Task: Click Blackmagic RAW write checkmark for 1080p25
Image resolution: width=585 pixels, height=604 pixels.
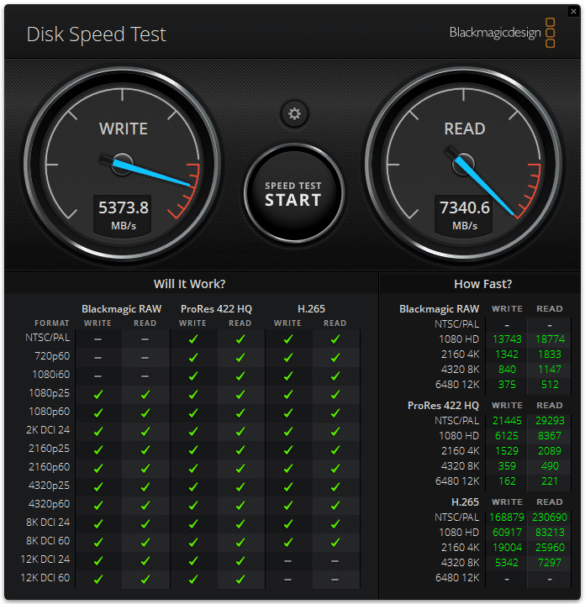Action: click(x=98, y=394)
